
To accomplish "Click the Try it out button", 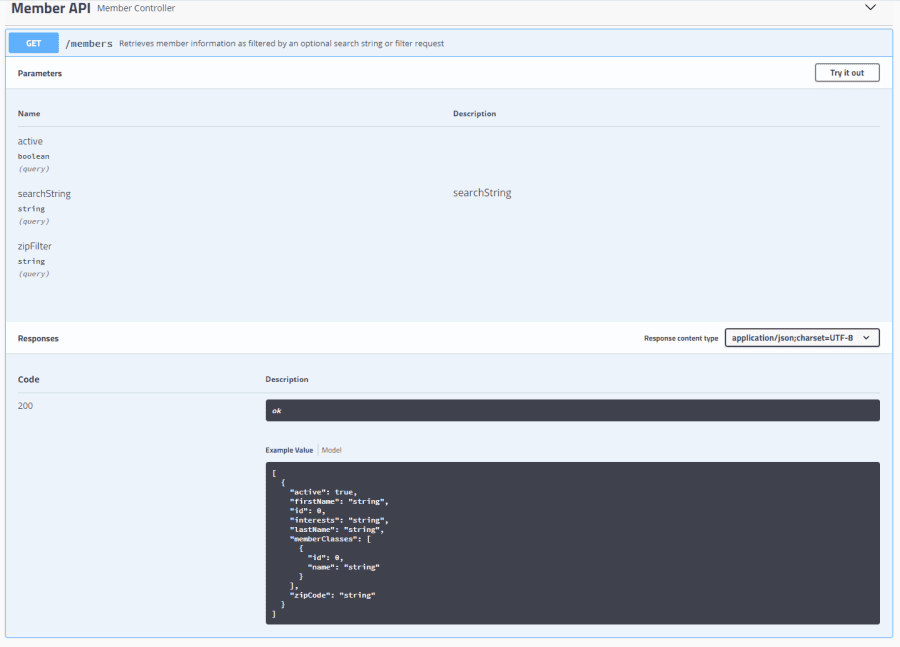I will click(847, 73).
